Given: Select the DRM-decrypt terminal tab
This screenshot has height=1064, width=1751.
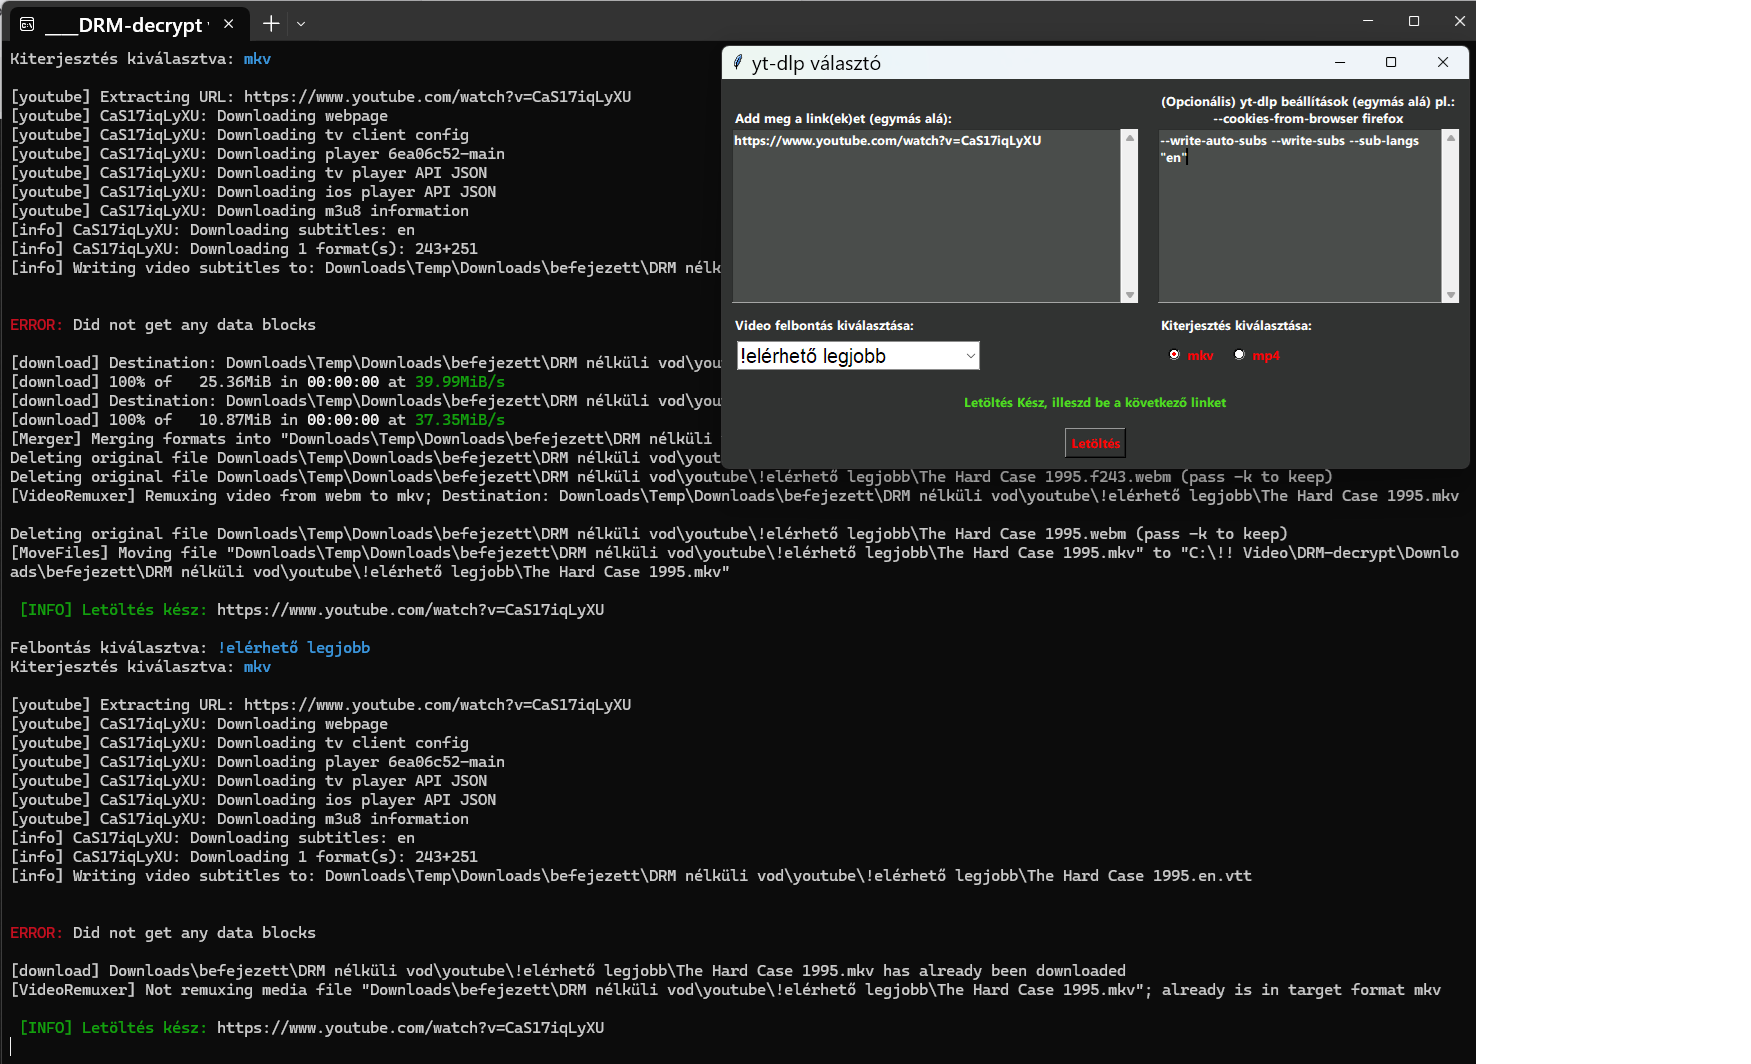Looking at the screenshot, I should 128,24.
